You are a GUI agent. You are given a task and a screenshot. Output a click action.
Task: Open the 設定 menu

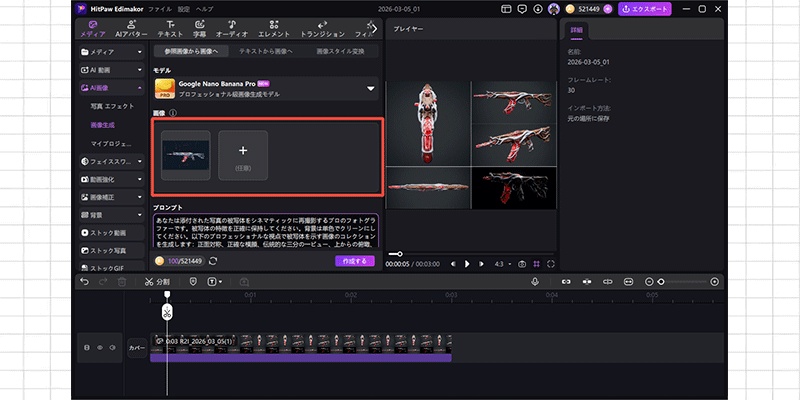click(183, 9)
